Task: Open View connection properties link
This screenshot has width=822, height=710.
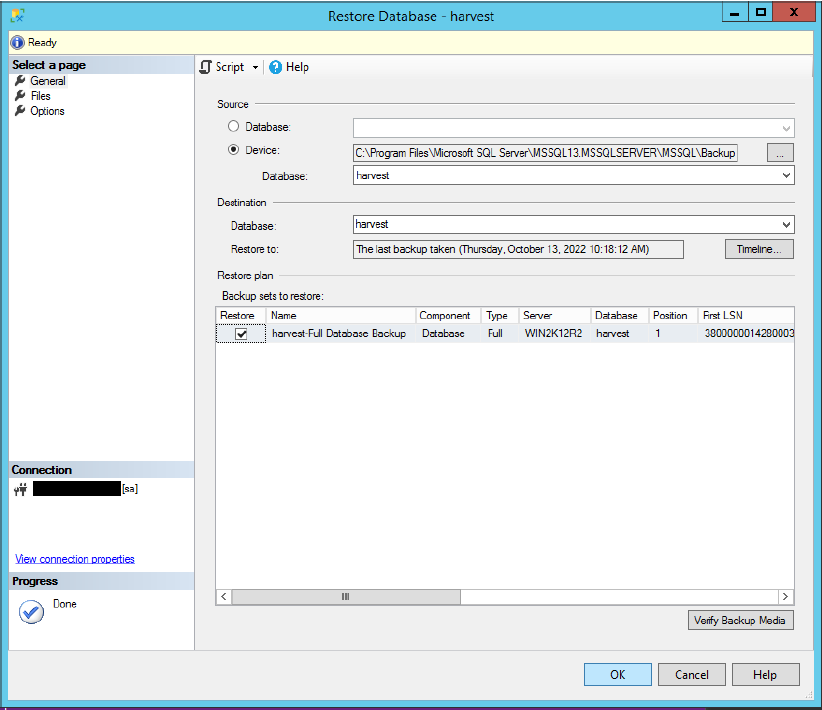Action: point(74,559)
